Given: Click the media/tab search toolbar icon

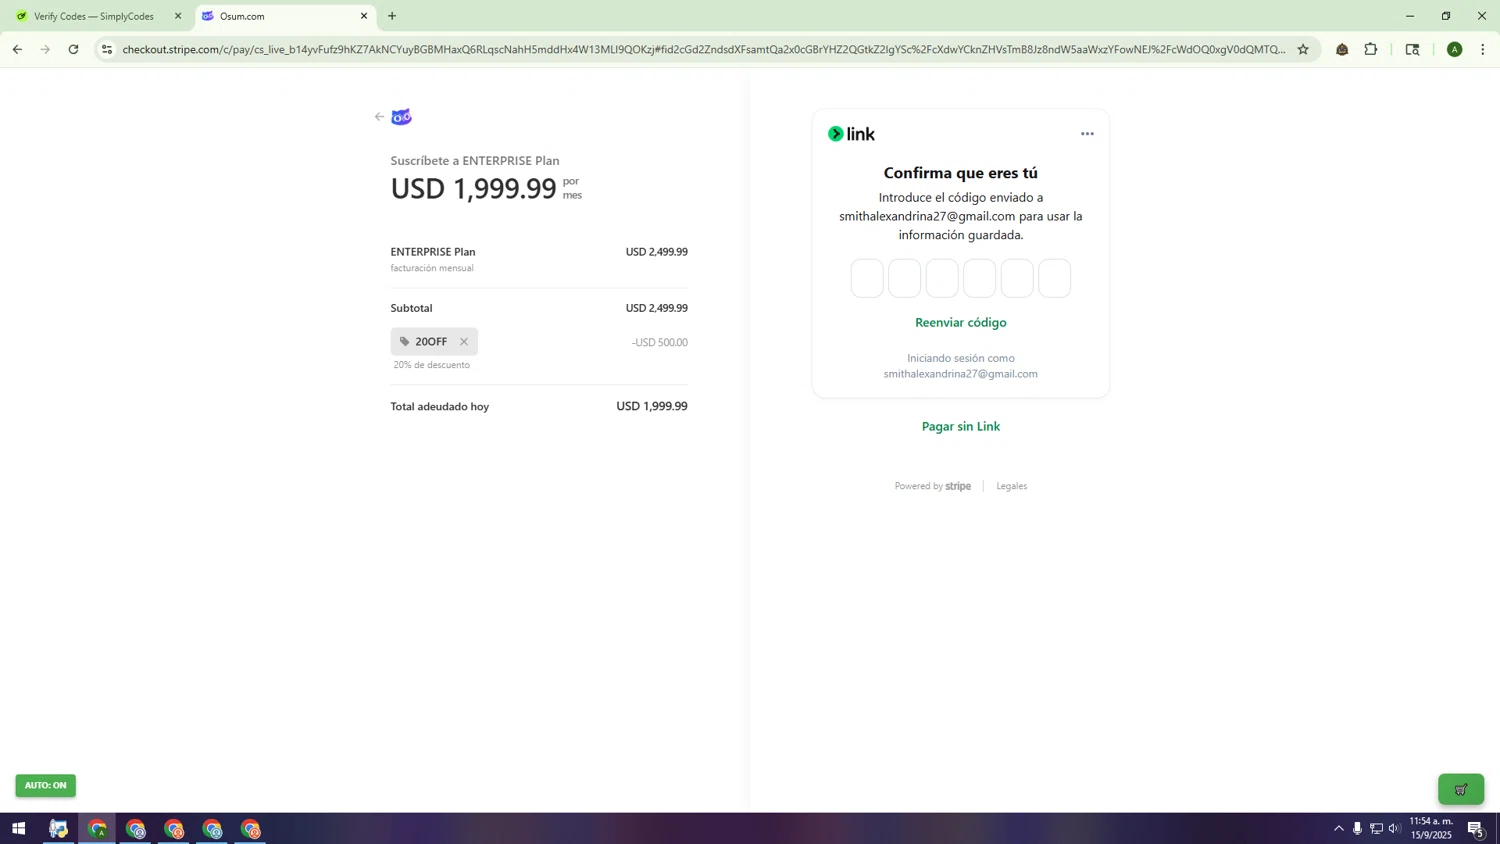Looking at the screenshot, I should pyautogui.click(x=1412, y=49).
